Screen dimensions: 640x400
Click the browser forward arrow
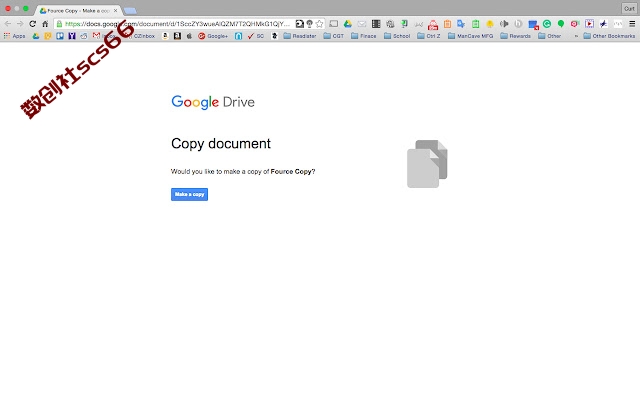coord(20,24)
